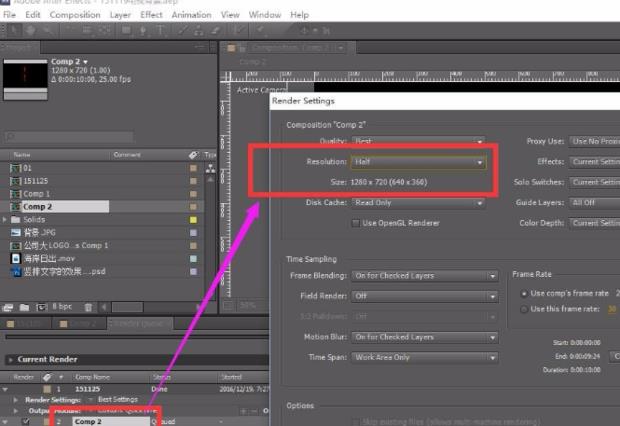This screenshot has width=620, height=426.
Task: Create a new folder in Project panel
Action: pos(23,306)
